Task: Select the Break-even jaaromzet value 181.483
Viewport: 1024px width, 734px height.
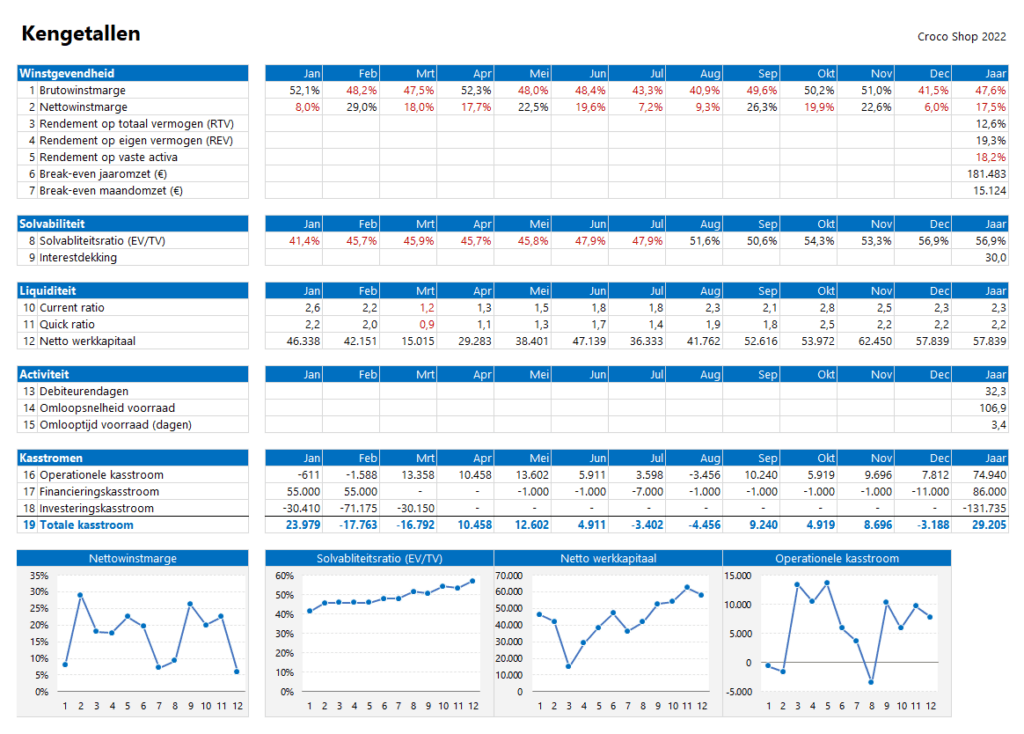Action: (986, 174)
